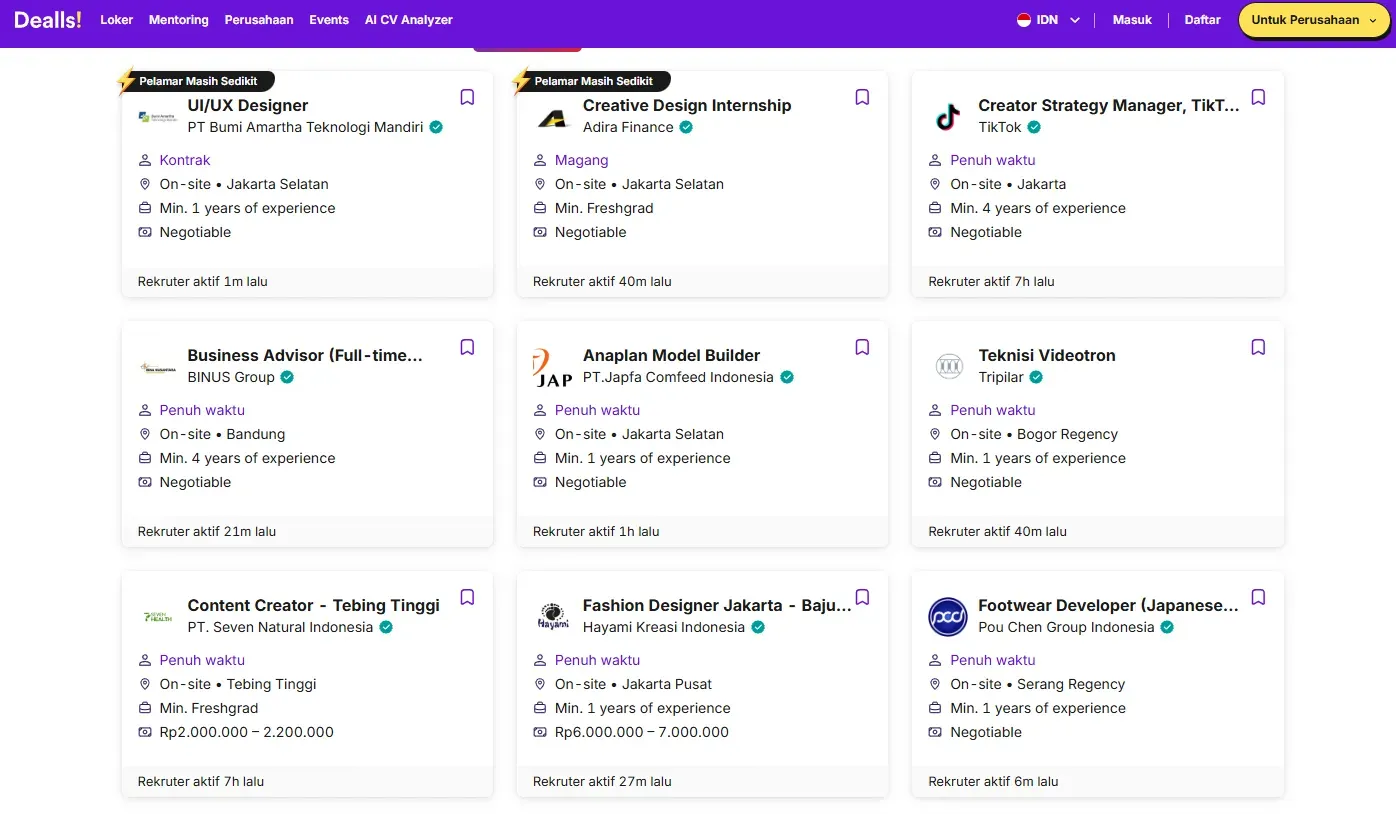The height and width of the screenshot is (814, 1396).
Task: Click the verified badge beside PT.Japfa Comfeed Indonesia
Action: tap(787, 377)
